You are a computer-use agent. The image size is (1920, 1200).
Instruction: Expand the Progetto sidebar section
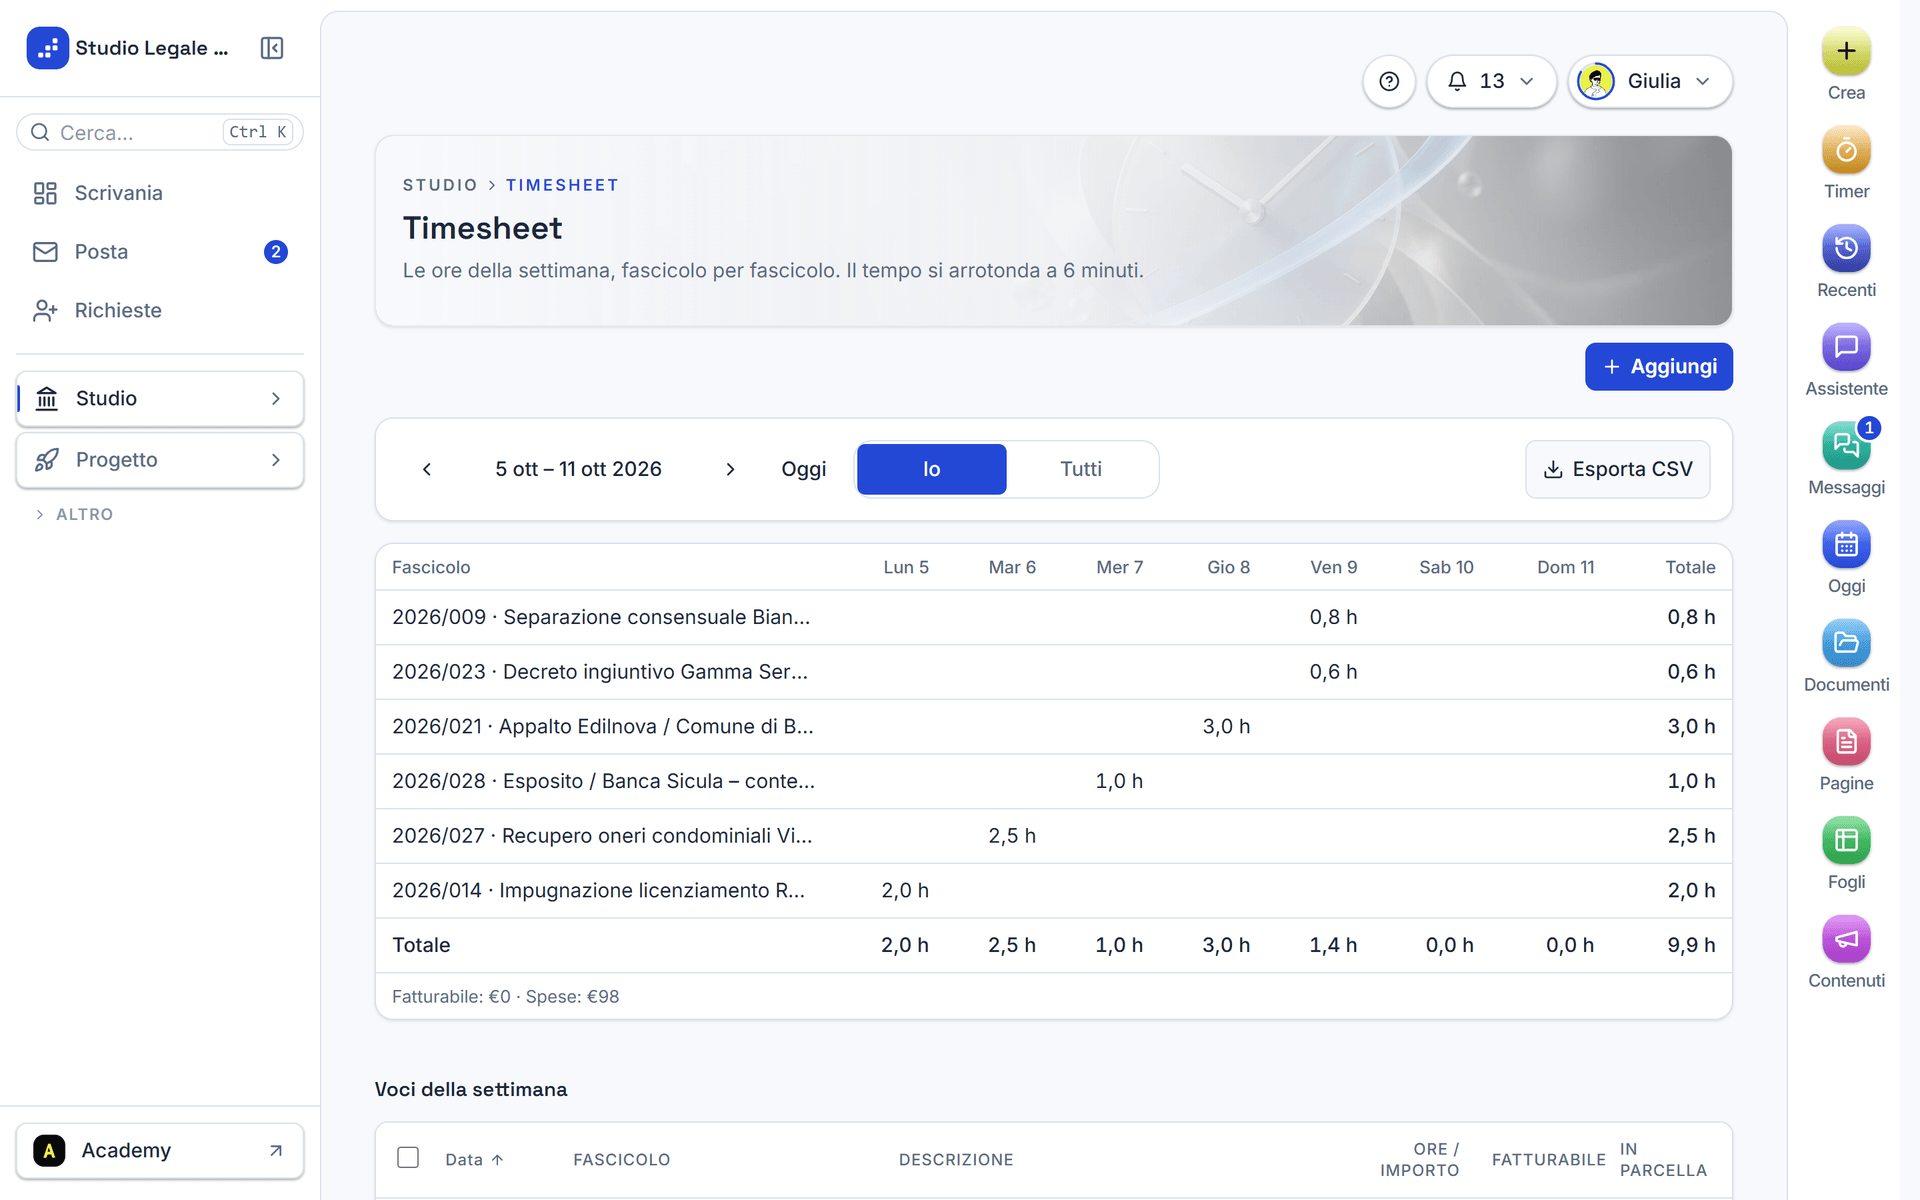click(x=160, y=460)
